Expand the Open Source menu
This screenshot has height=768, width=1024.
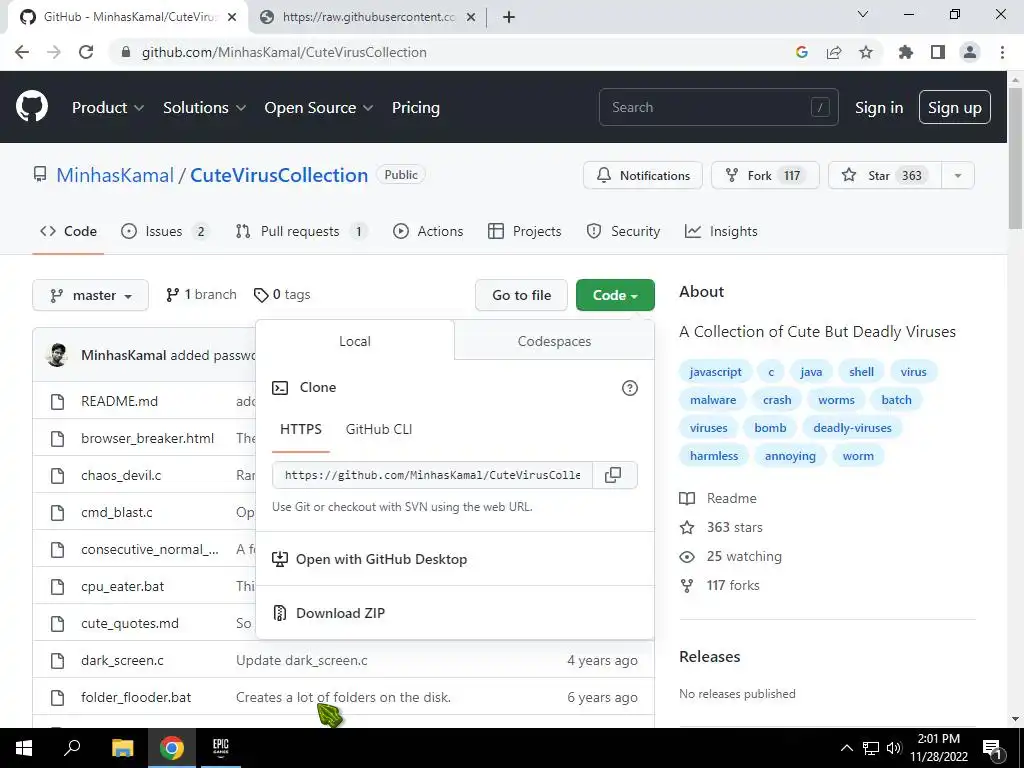pos(319,108)
